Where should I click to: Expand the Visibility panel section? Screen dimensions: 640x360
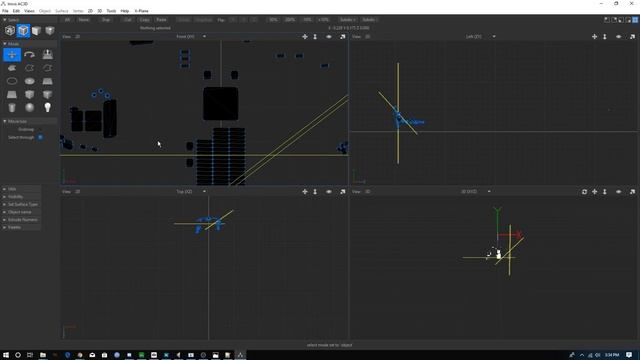[4, 197]
